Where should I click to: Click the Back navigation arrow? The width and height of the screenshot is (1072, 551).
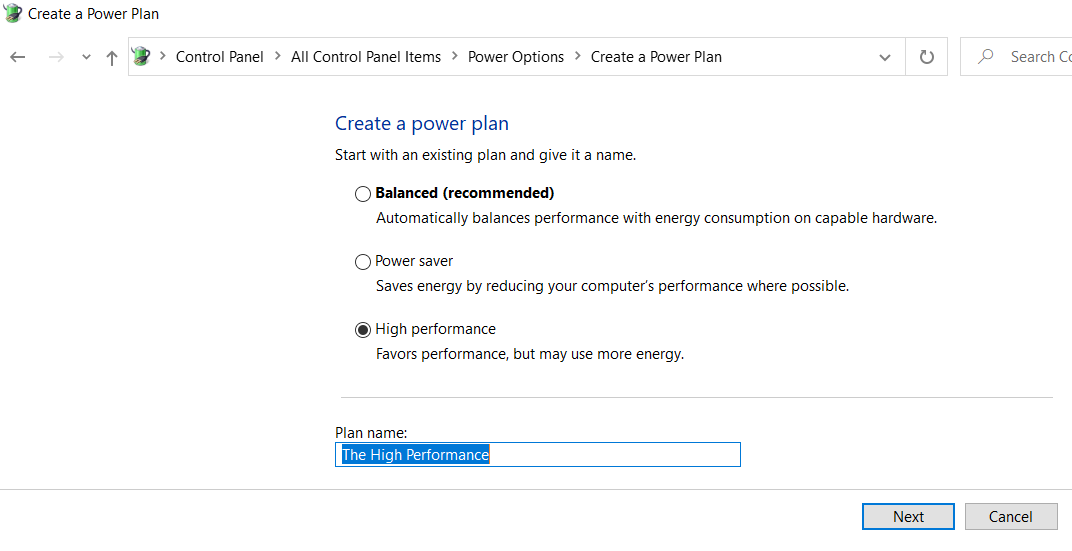[x=17, y=57]
